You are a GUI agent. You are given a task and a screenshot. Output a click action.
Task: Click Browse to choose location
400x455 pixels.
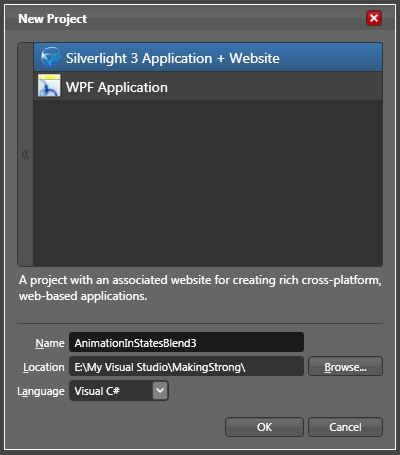pos(345,366)
